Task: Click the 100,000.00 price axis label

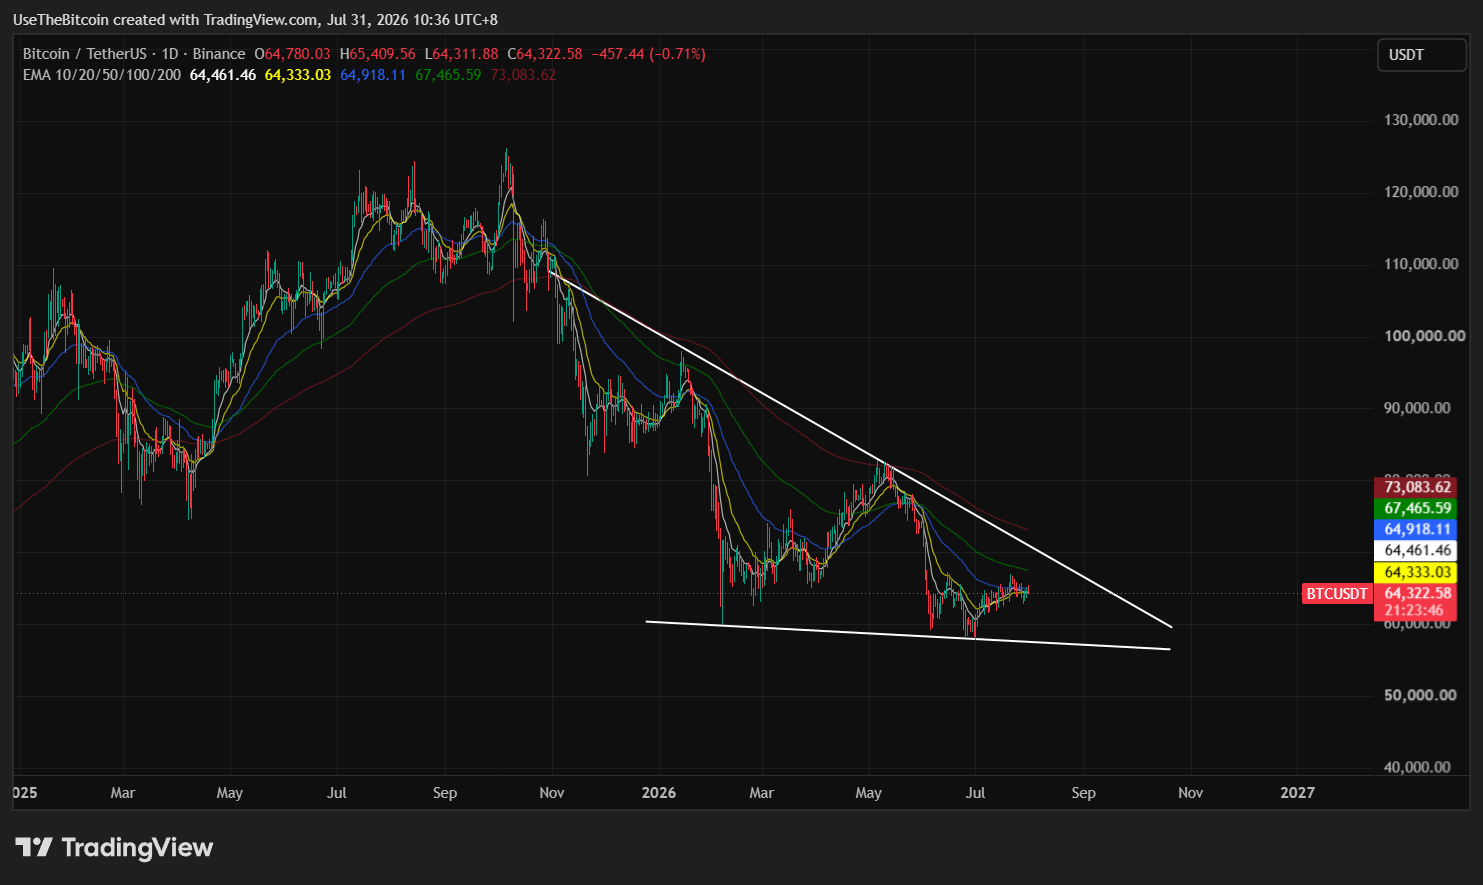Action: click(x=1424, y=336)
